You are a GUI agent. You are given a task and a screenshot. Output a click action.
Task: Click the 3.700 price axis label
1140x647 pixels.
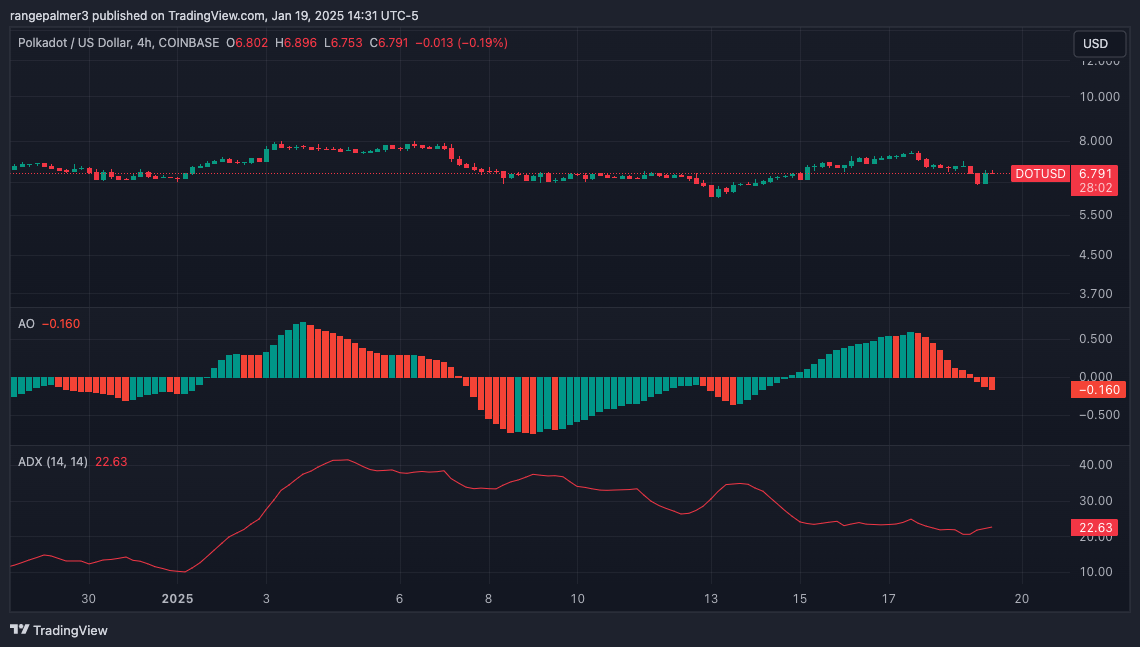1095,294
